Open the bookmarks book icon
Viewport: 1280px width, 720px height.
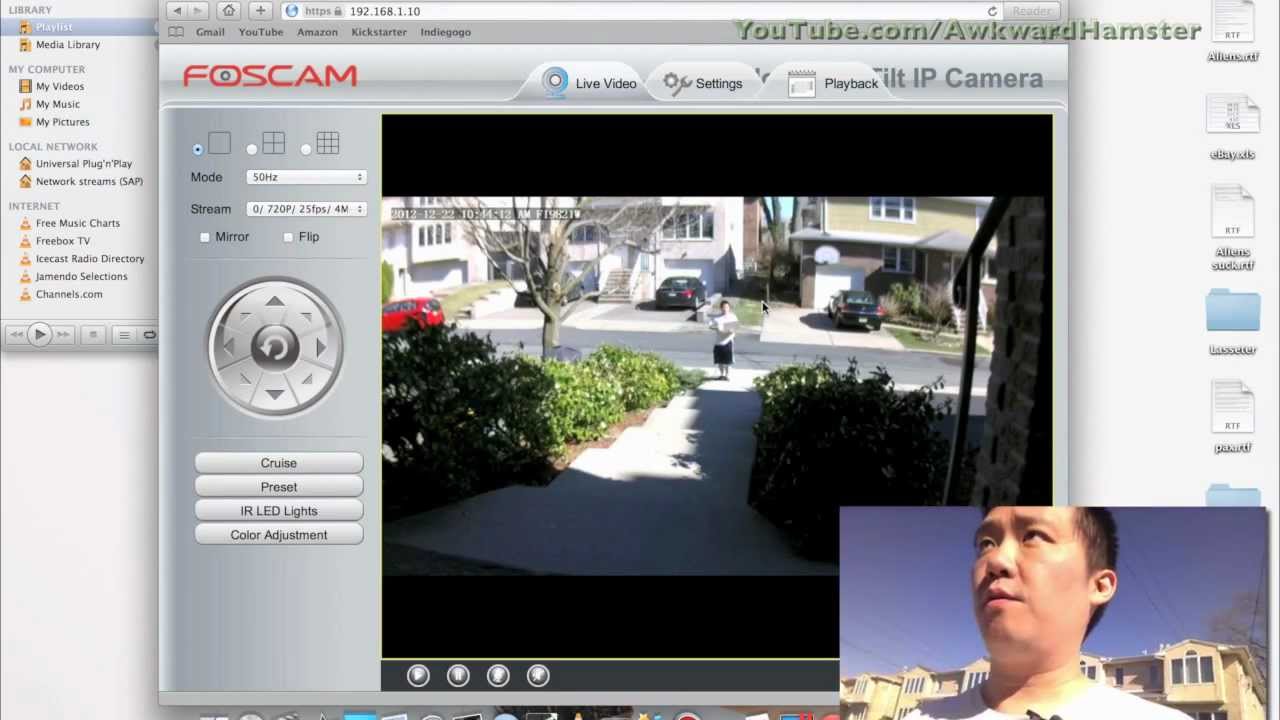pyautogui.click(x=176, y=32)
